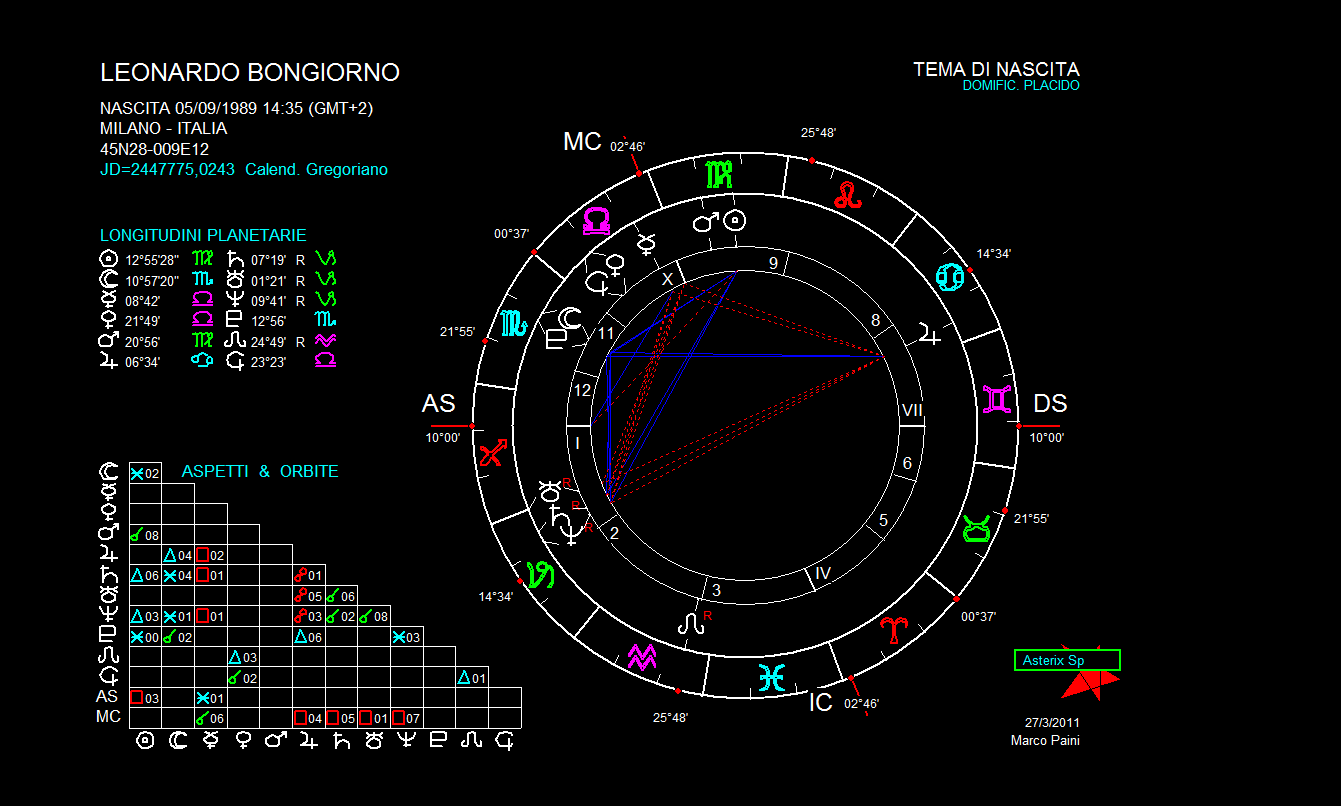Select the magenta Aquarius waves on the wheel
This screenshot has height=806, width=1341.
[640, 657]
